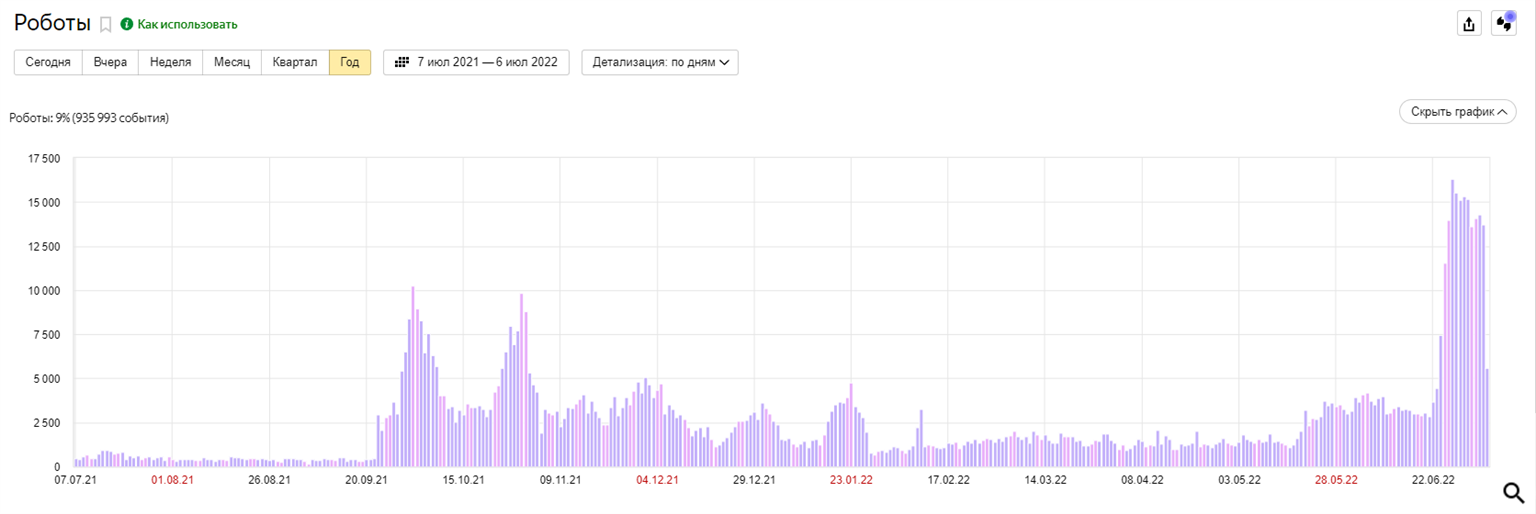Click the magnifier icon below the chart

point(1514,492)
